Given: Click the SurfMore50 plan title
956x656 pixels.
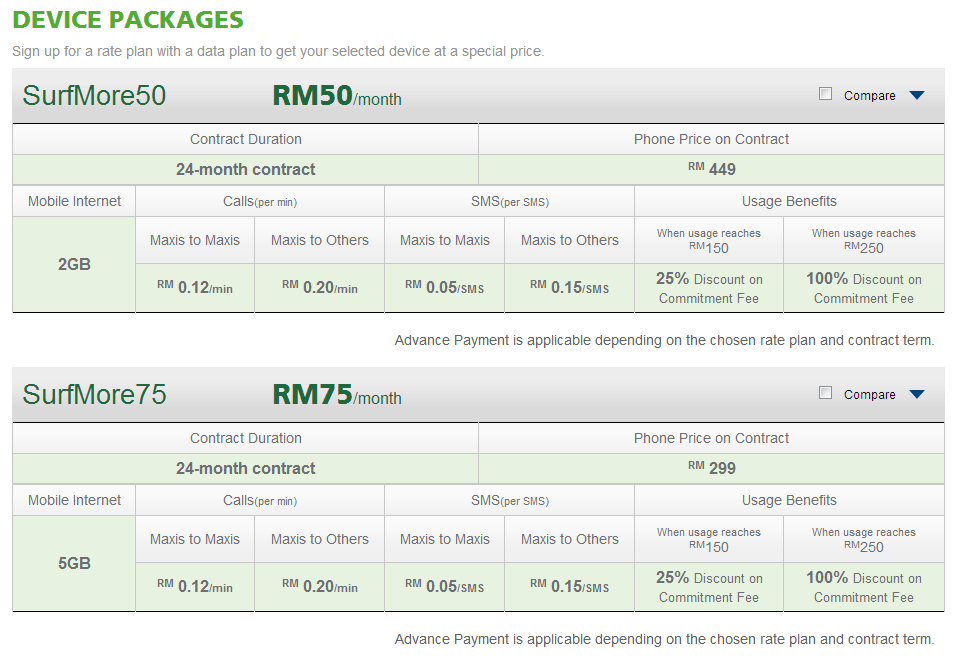Looking at the screenshot, I should pyautogui.click(x=95, y=96).
